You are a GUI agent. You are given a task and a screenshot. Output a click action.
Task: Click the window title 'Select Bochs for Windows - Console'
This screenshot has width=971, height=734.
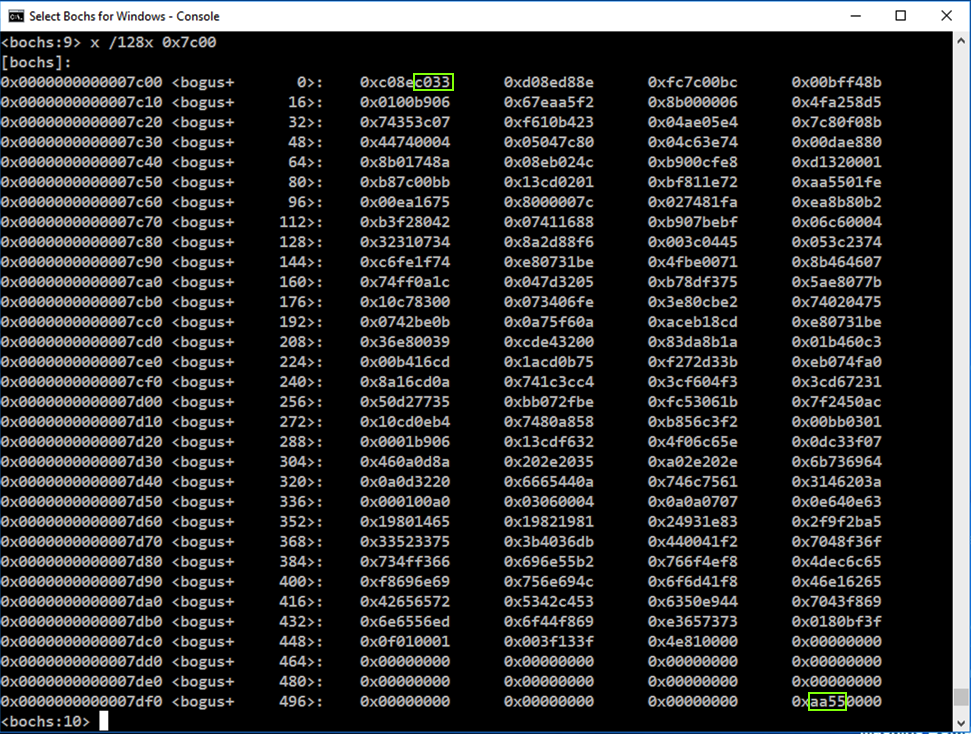tap(124, 16)
